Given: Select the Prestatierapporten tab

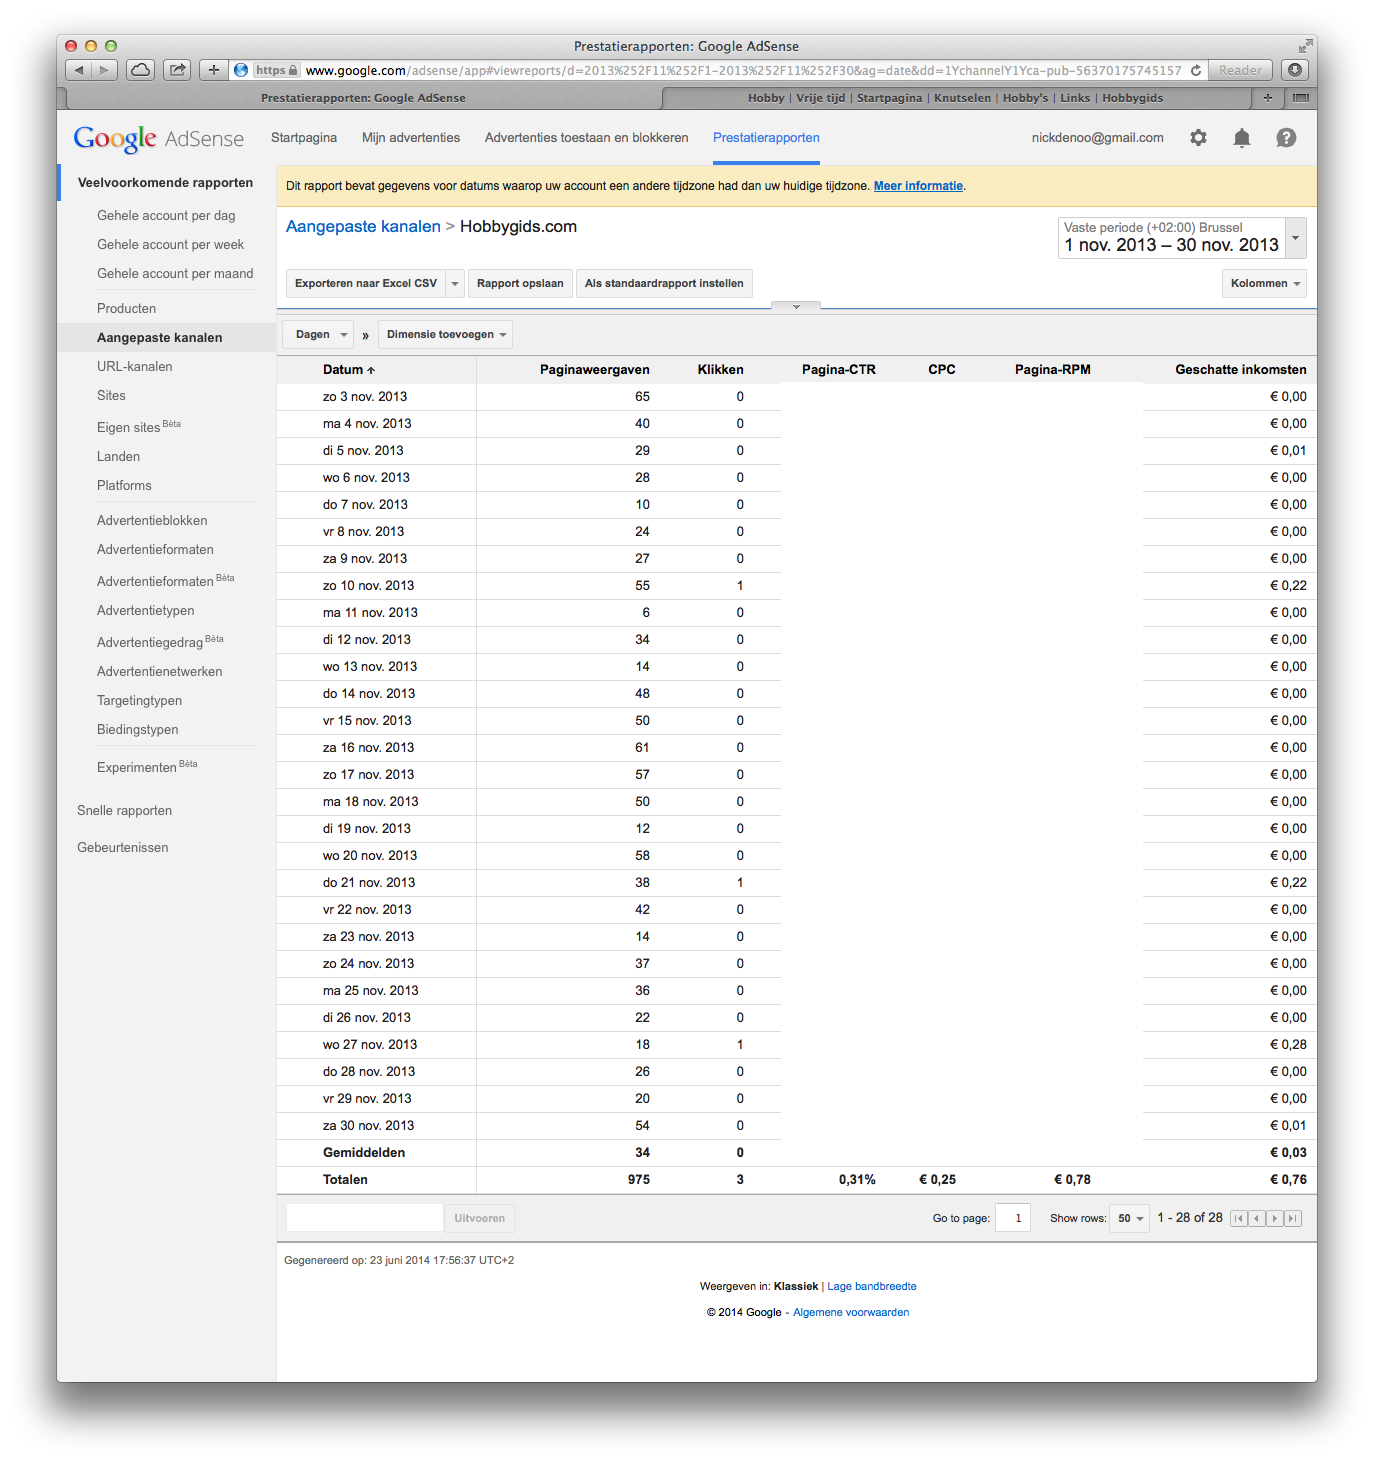Looking at the screenshot, I should coord(766,138).
